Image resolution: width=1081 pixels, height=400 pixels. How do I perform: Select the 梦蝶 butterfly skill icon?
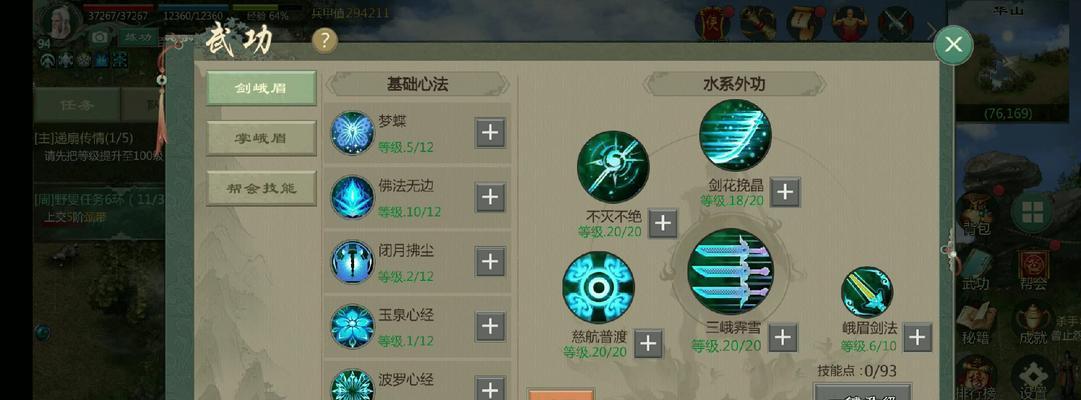[352, 132]
